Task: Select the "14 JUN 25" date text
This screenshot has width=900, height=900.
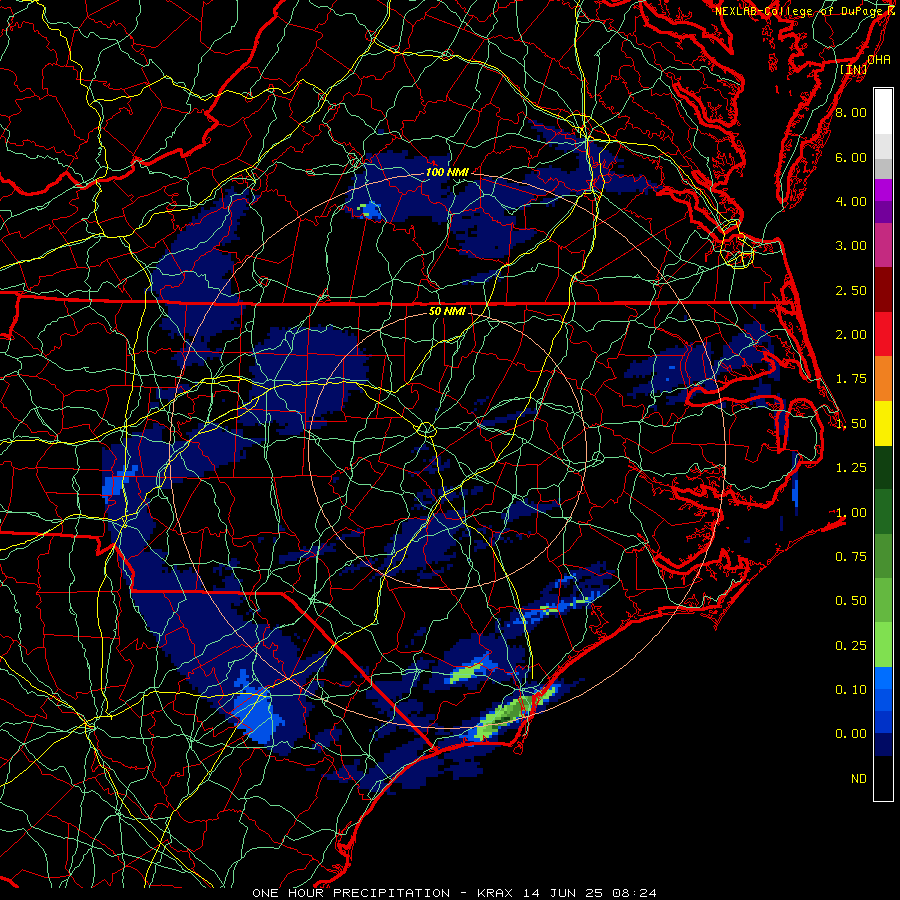Action: (564, 893)
